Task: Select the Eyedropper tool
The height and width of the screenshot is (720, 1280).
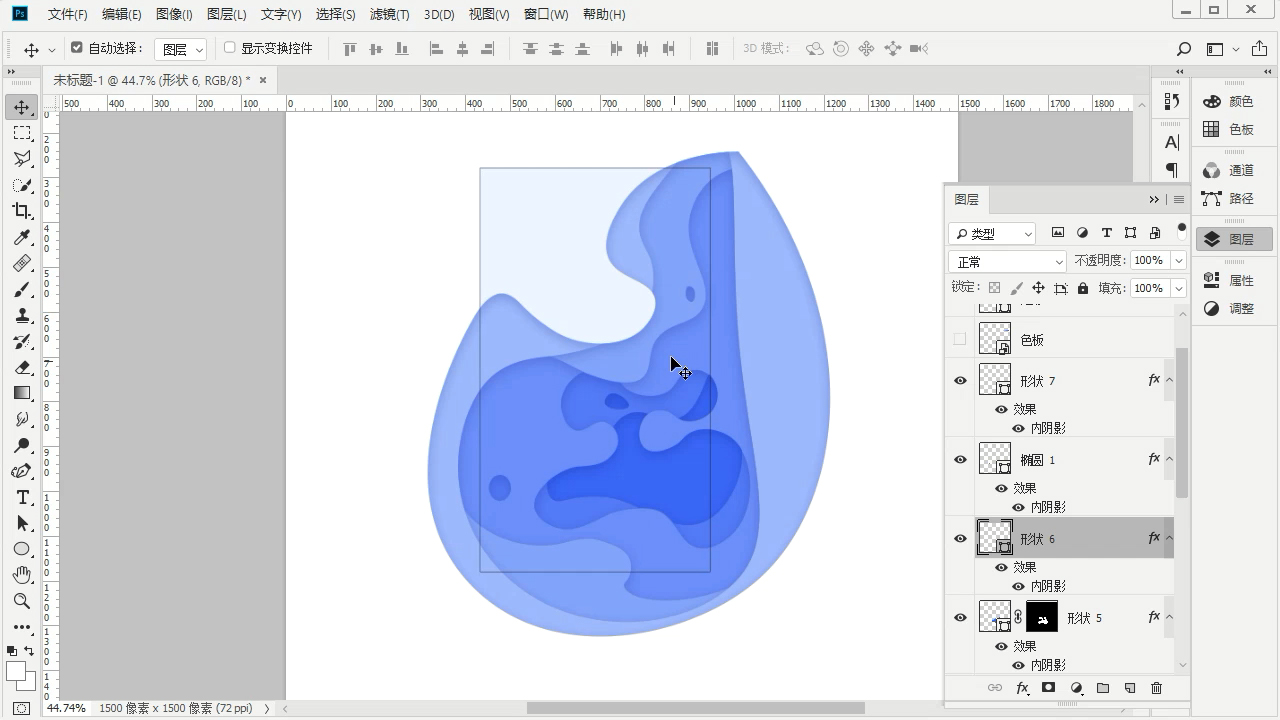Action: pyautogui.click(x=21, y=237)
